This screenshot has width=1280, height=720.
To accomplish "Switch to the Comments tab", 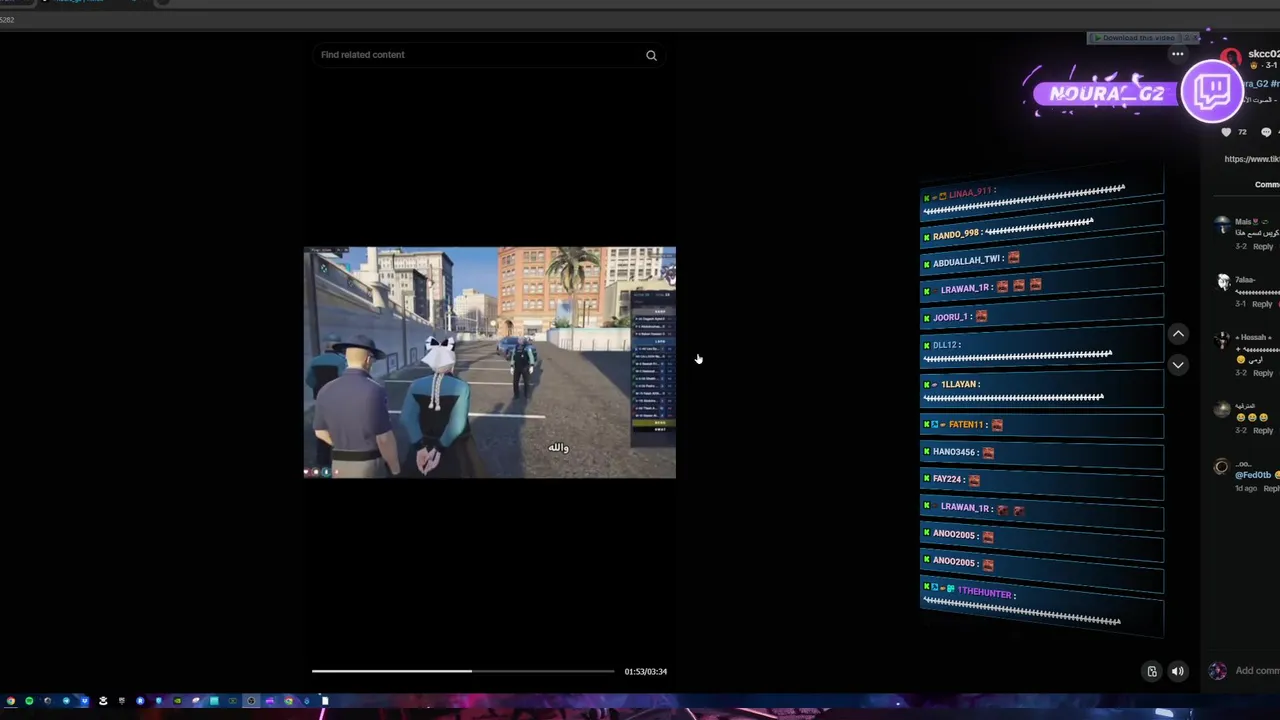I will click(1267, 185).
